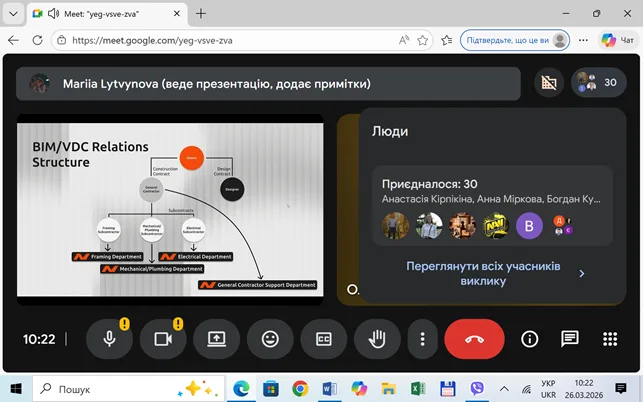Open the activities grid icon

click(x=610, y=339)
